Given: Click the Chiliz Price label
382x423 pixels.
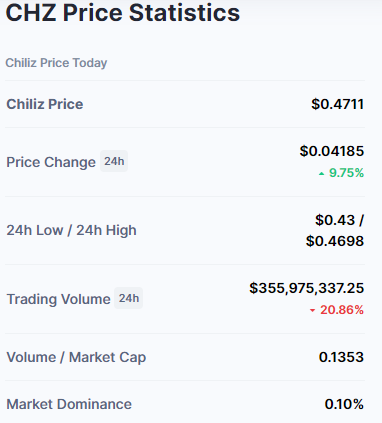Looking at the screenshot, I should (45, 104).
